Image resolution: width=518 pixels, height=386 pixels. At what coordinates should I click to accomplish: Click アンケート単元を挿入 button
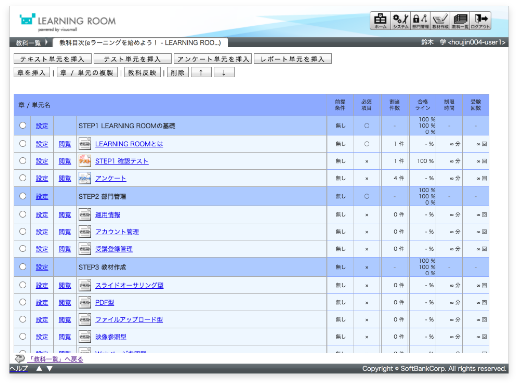(213, 59)
